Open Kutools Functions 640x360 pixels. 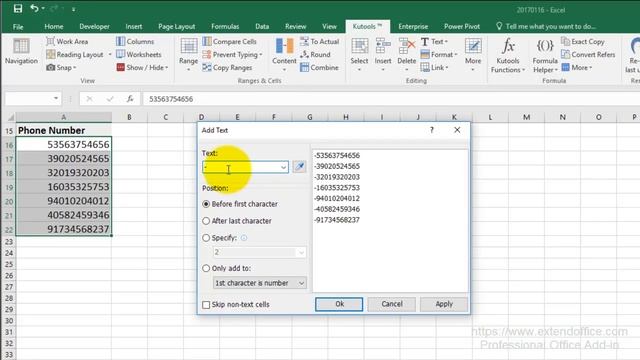508,56
